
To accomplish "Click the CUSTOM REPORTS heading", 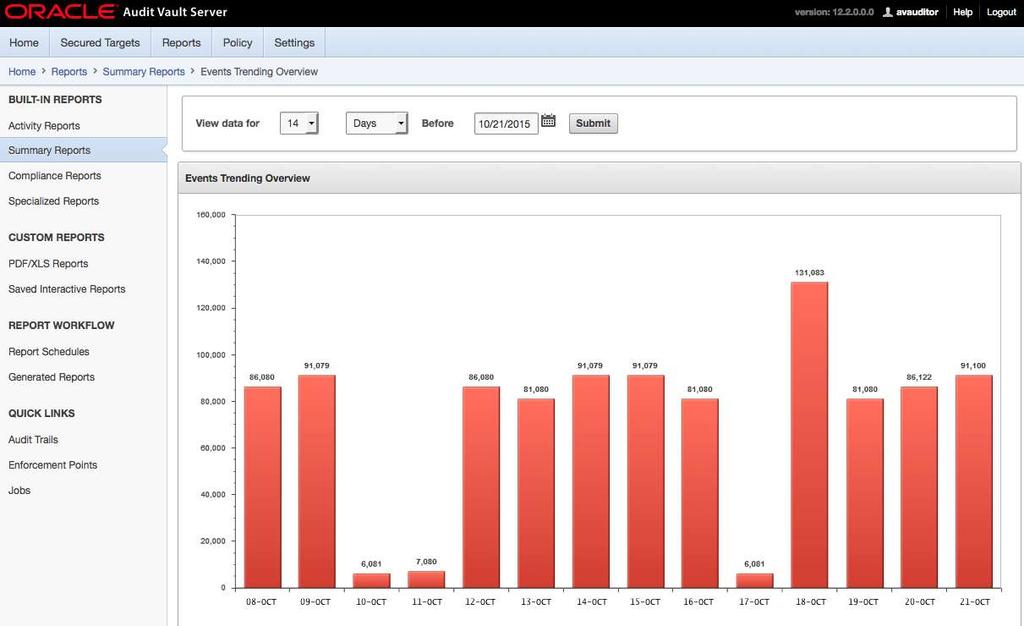I will coord(56,237).
